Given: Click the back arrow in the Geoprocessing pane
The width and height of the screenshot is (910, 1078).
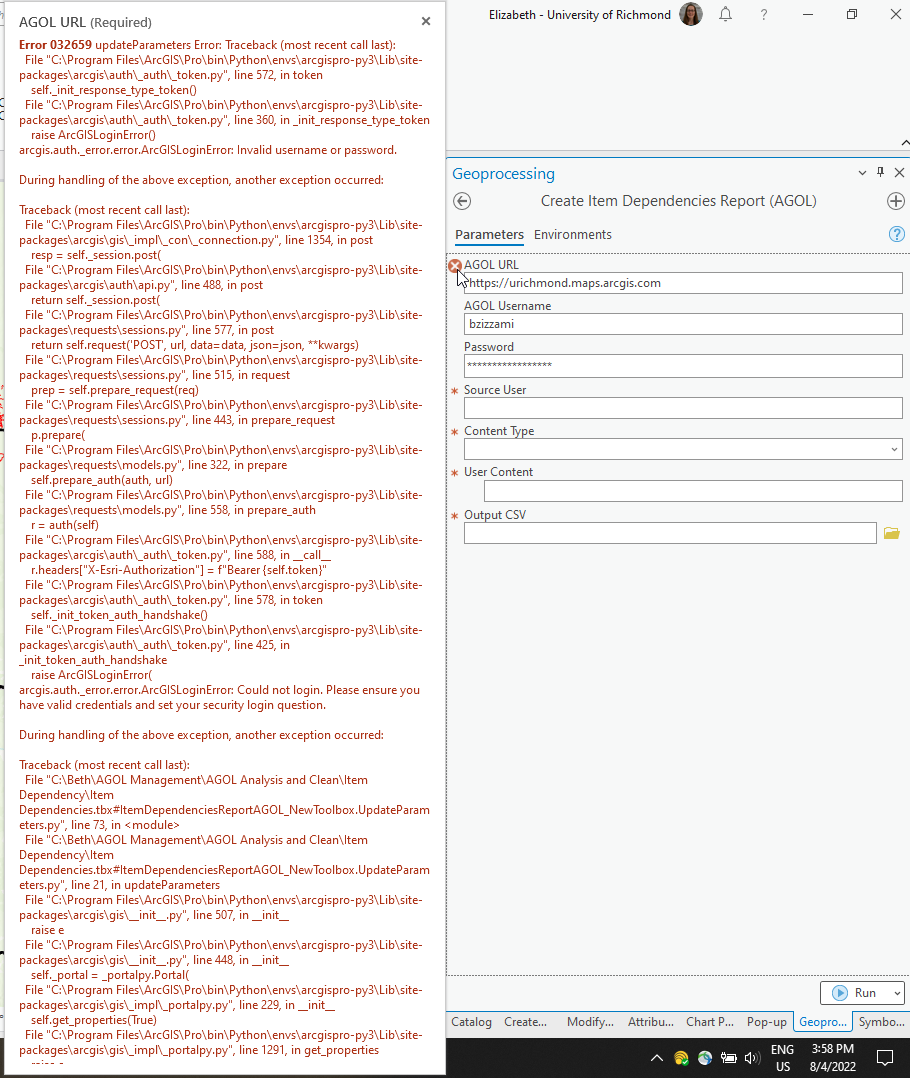Looking at the screenshot, I should pyautogui.click(x=461, y=201).
